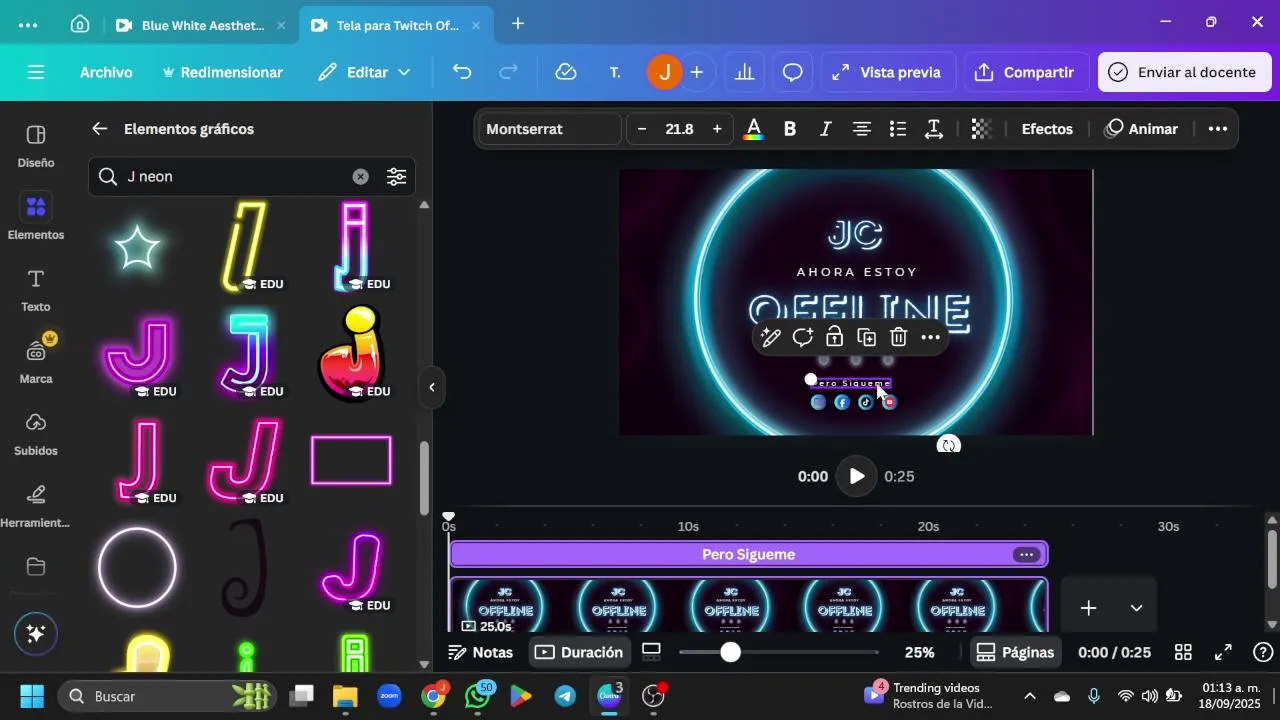Image resolution: width=1280 pixels, height=720 pixels.
Task: Duplicate the selected element
Action: 867,337
